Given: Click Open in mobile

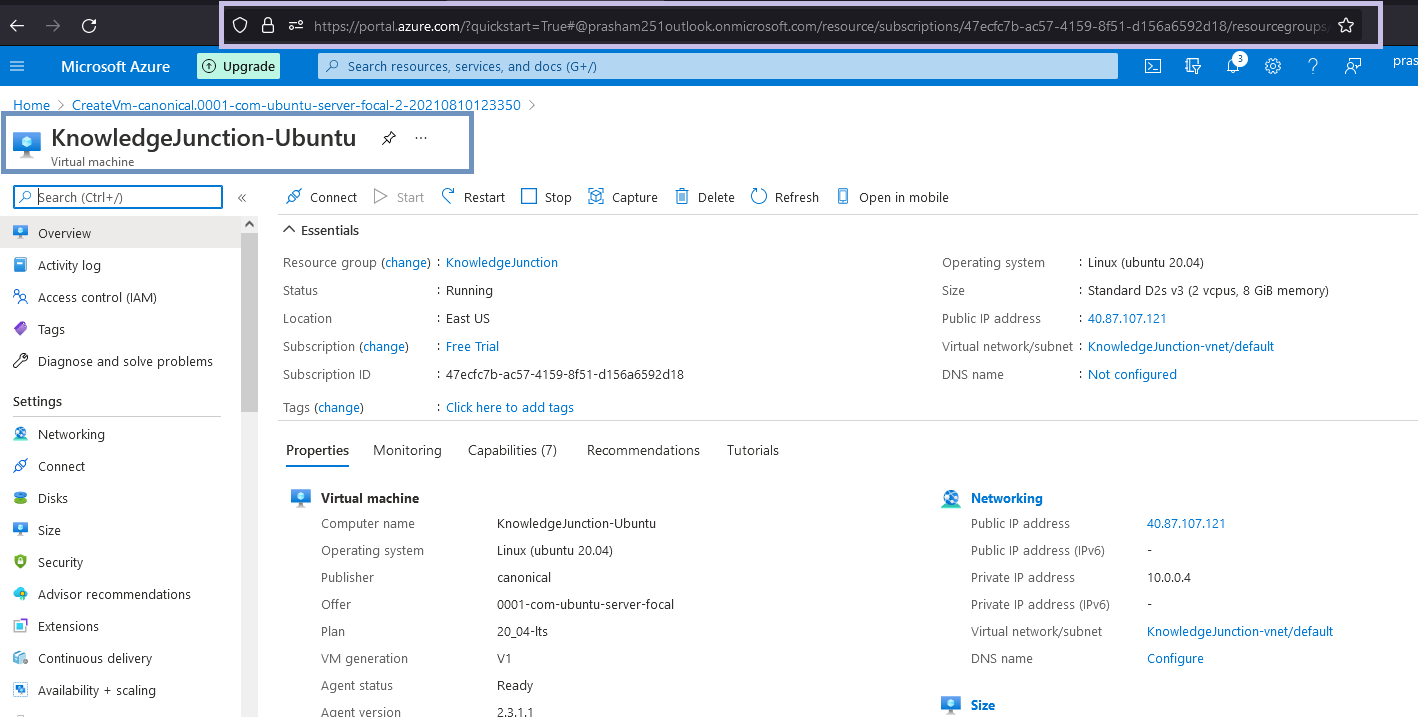Looking at the screenshot, I should coord(892,197).
